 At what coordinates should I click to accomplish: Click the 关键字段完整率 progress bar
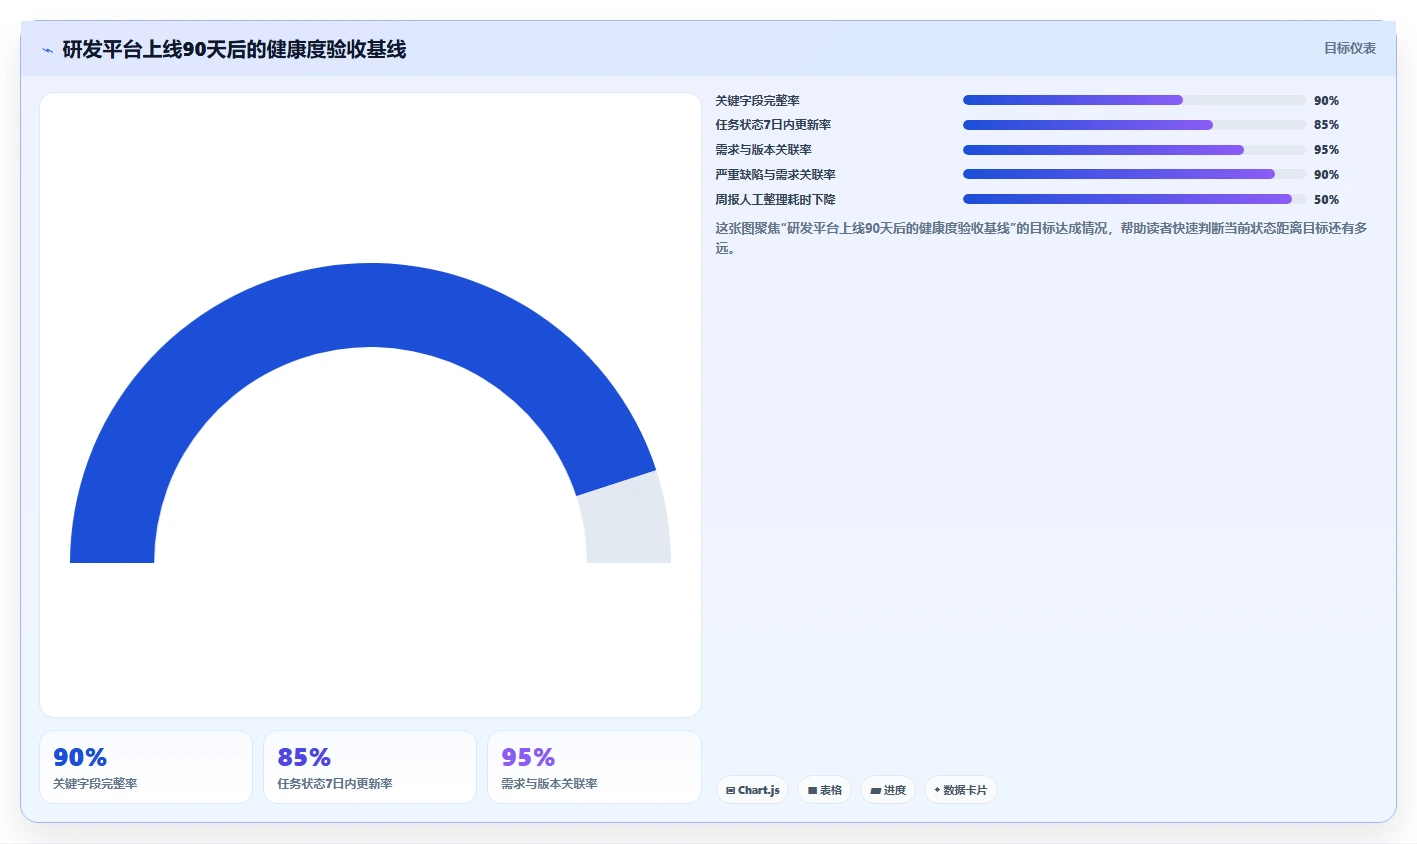pos(1134,100)
